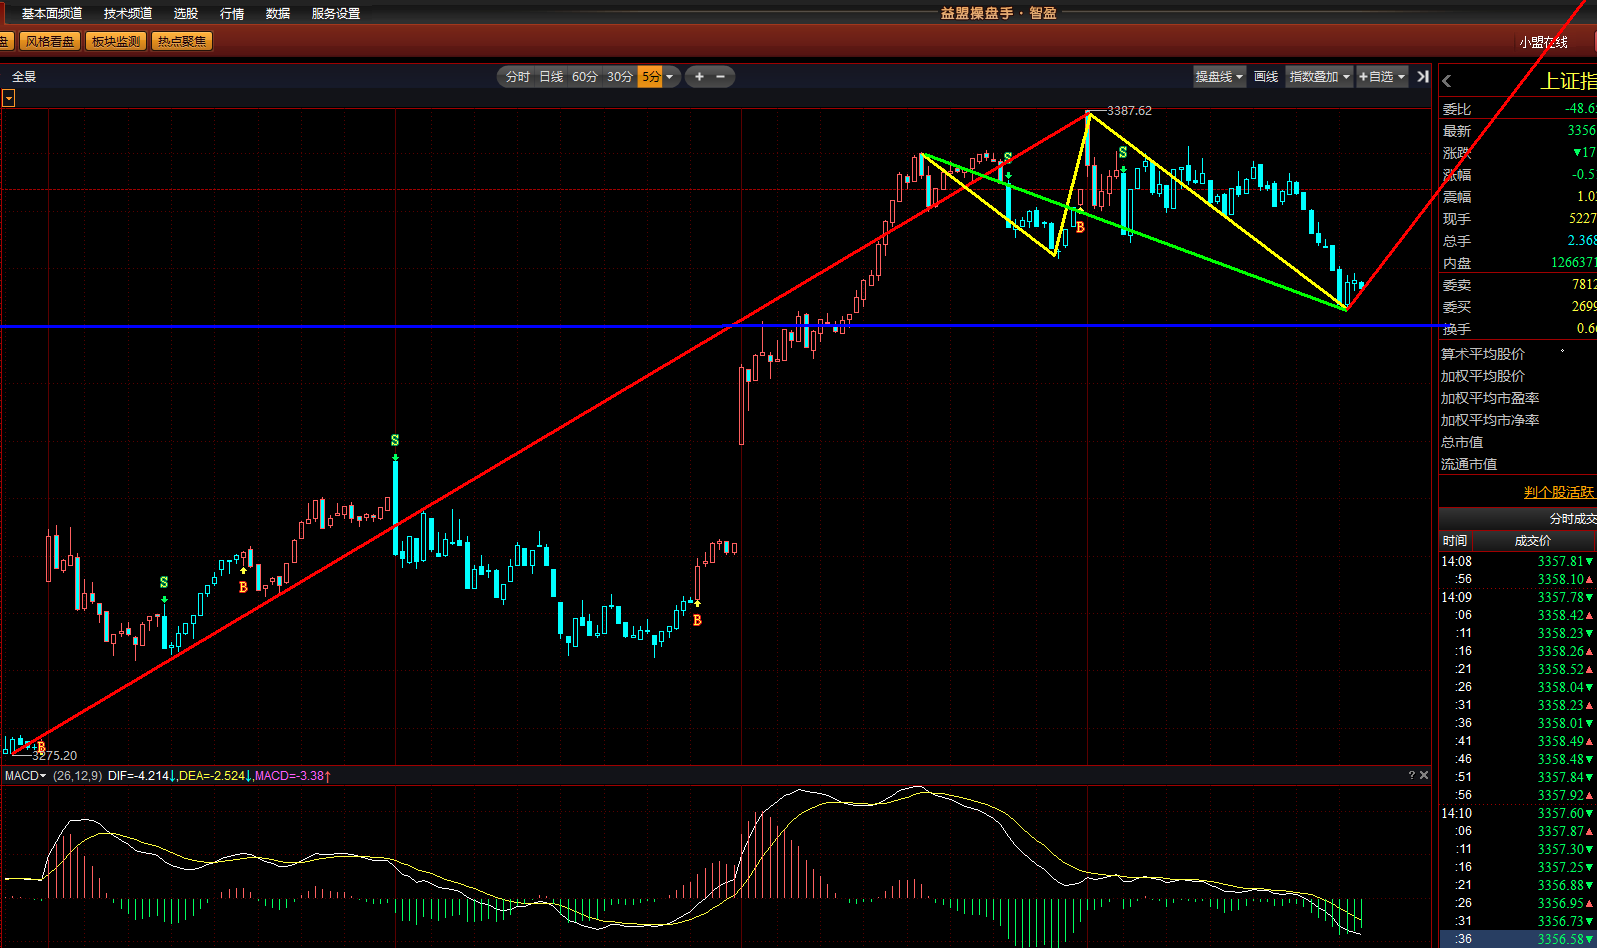
Task: Open the 选股 menu
Action: [185, 13]
